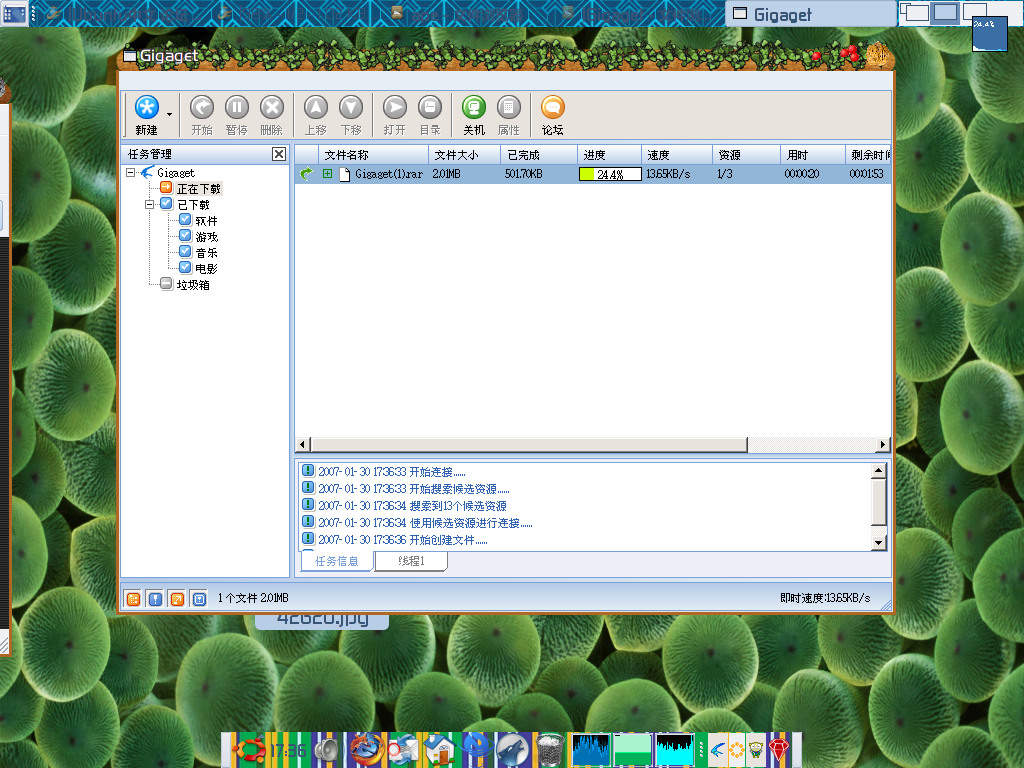Viewport: 1024px width, 768px height.
Task: Click the first orange status bar icon
Action: pos(133,599)
